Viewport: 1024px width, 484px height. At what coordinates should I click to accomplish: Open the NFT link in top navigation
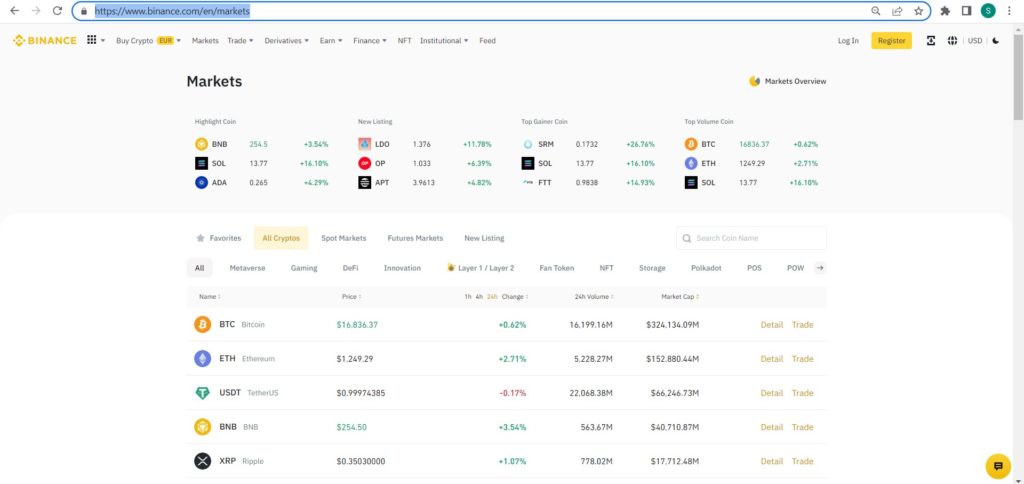[x=404, y=40]
